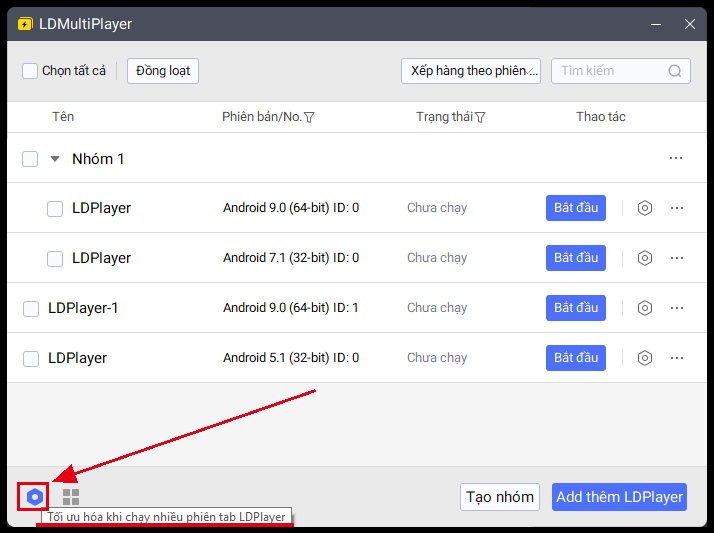Open more options for LDPlayer-1 row
The width and height of the screenshot is (714, 533).
point(677,308)
